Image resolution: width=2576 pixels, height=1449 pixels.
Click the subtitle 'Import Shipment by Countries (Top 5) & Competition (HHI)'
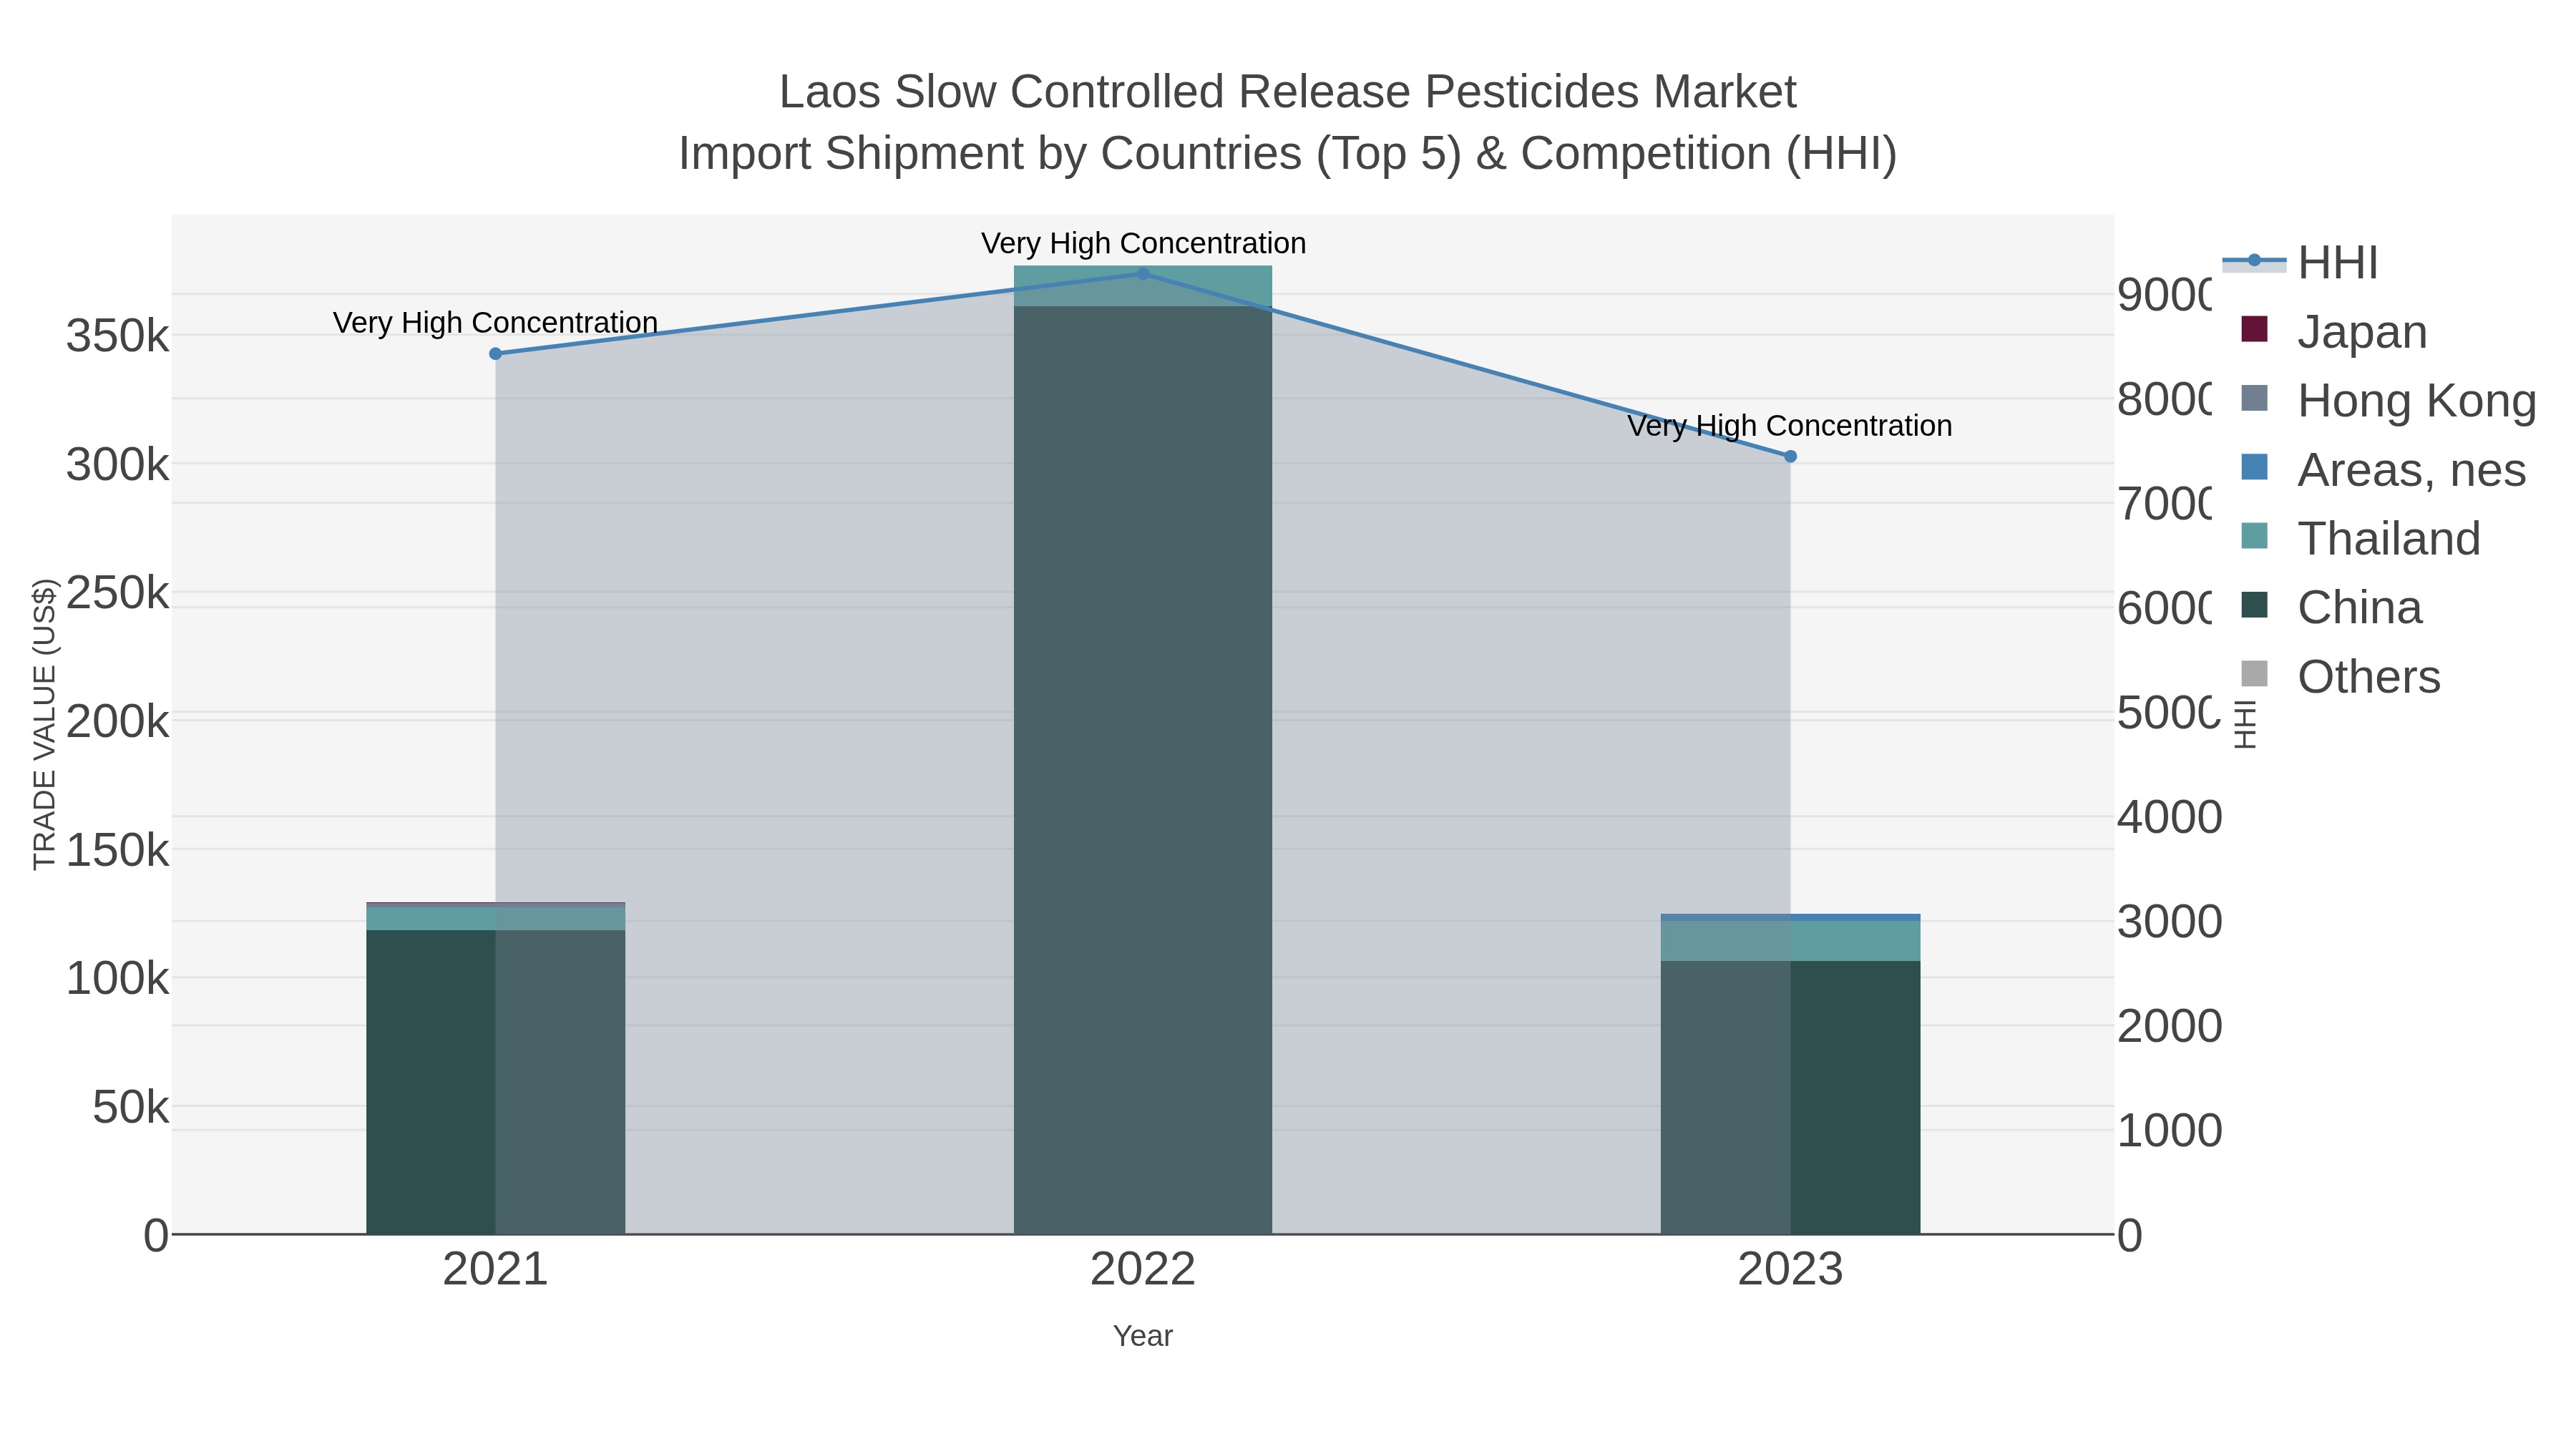(1288, 154)
